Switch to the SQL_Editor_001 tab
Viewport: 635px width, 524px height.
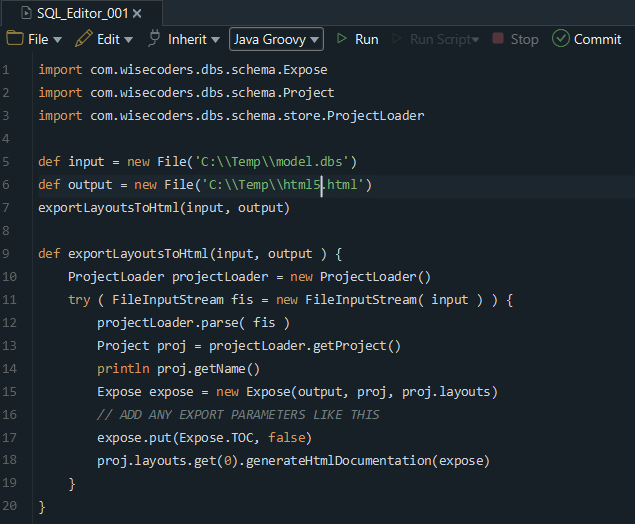(83, 13)
